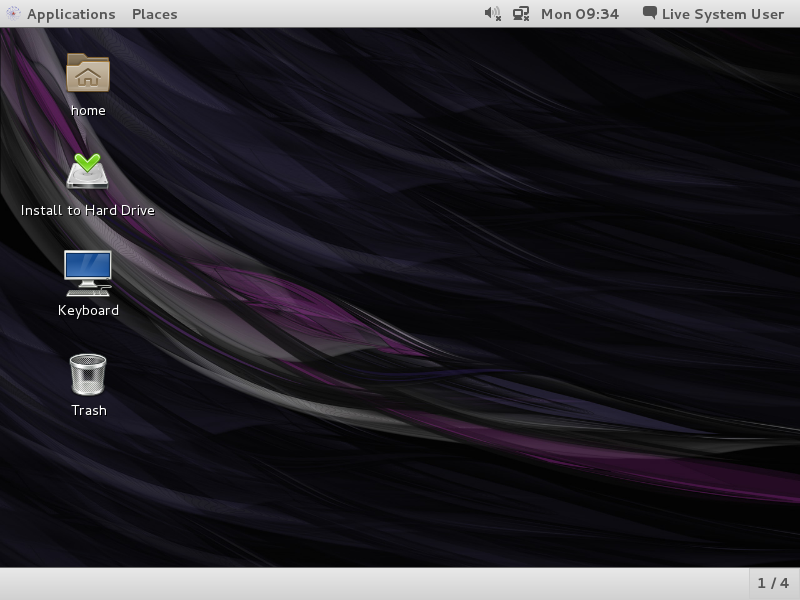Click the 'Trash' text label
The image size is (800, 600).
tap(88, 411)
